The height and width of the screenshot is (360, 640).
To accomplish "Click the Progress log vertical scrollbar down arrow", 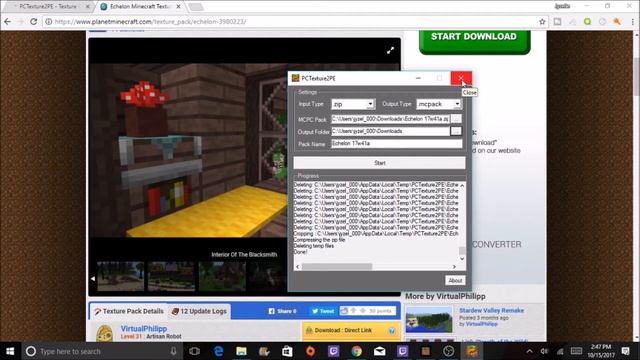I will [462, 258].
